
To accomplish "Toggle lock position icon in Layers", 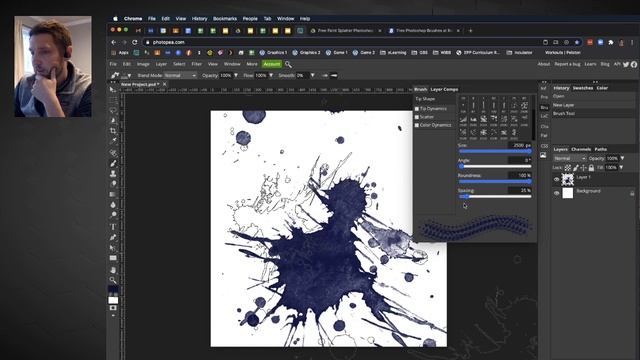I will 583,168.
